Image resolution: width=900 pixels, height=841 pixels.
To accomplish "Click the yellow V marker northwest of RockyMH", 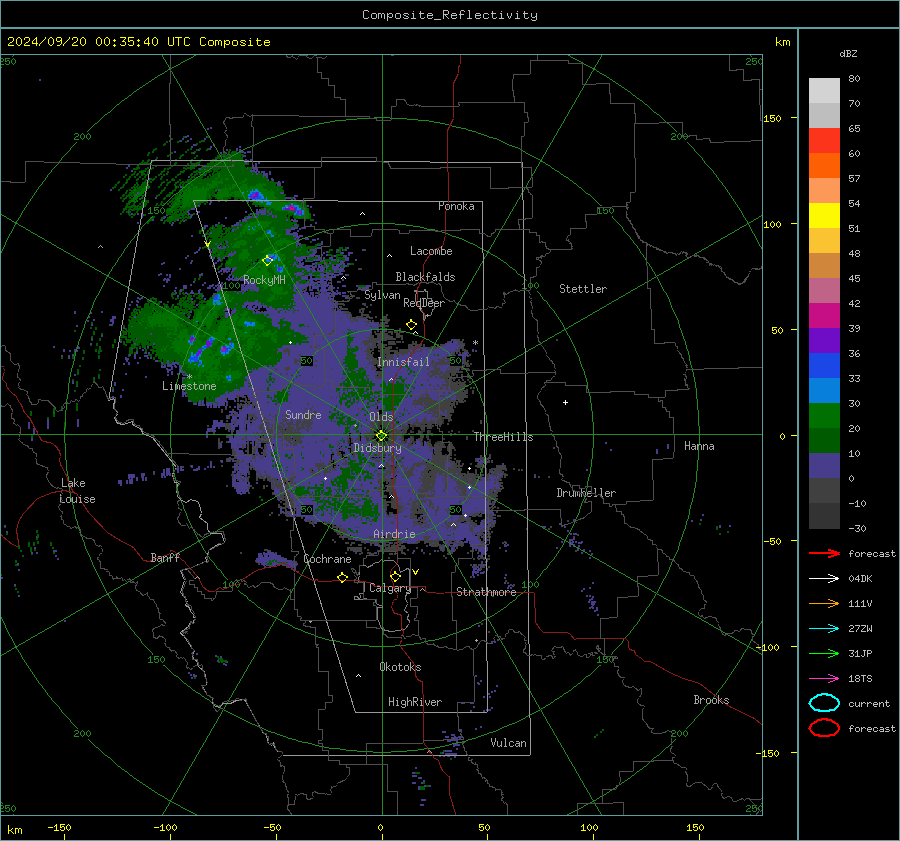I will click(x=208, y=245).
